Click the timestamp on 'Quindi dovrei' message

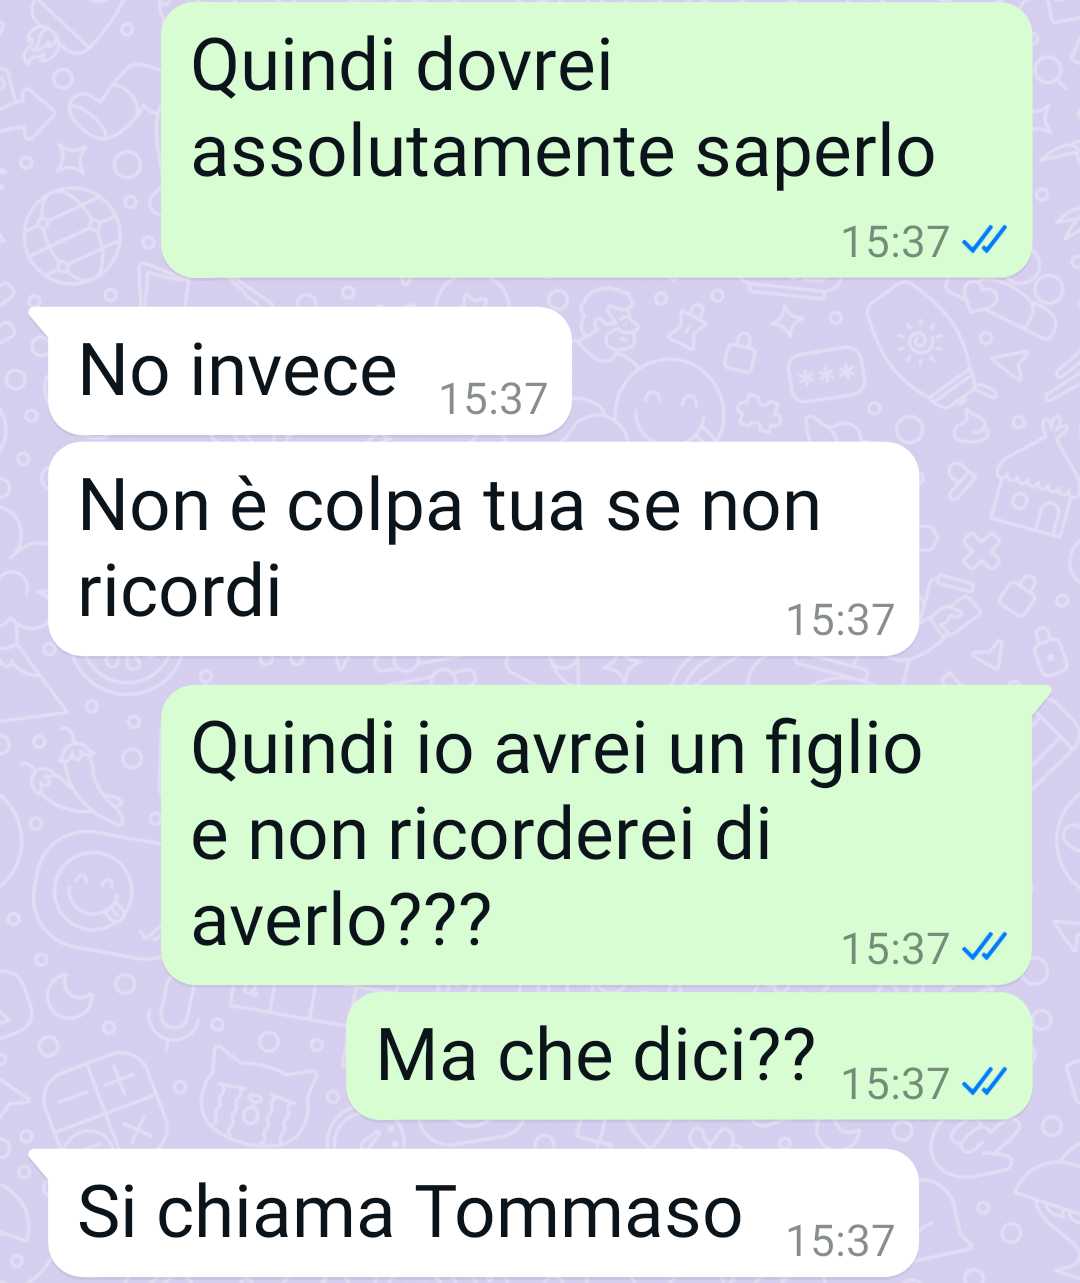pos(895,242)
